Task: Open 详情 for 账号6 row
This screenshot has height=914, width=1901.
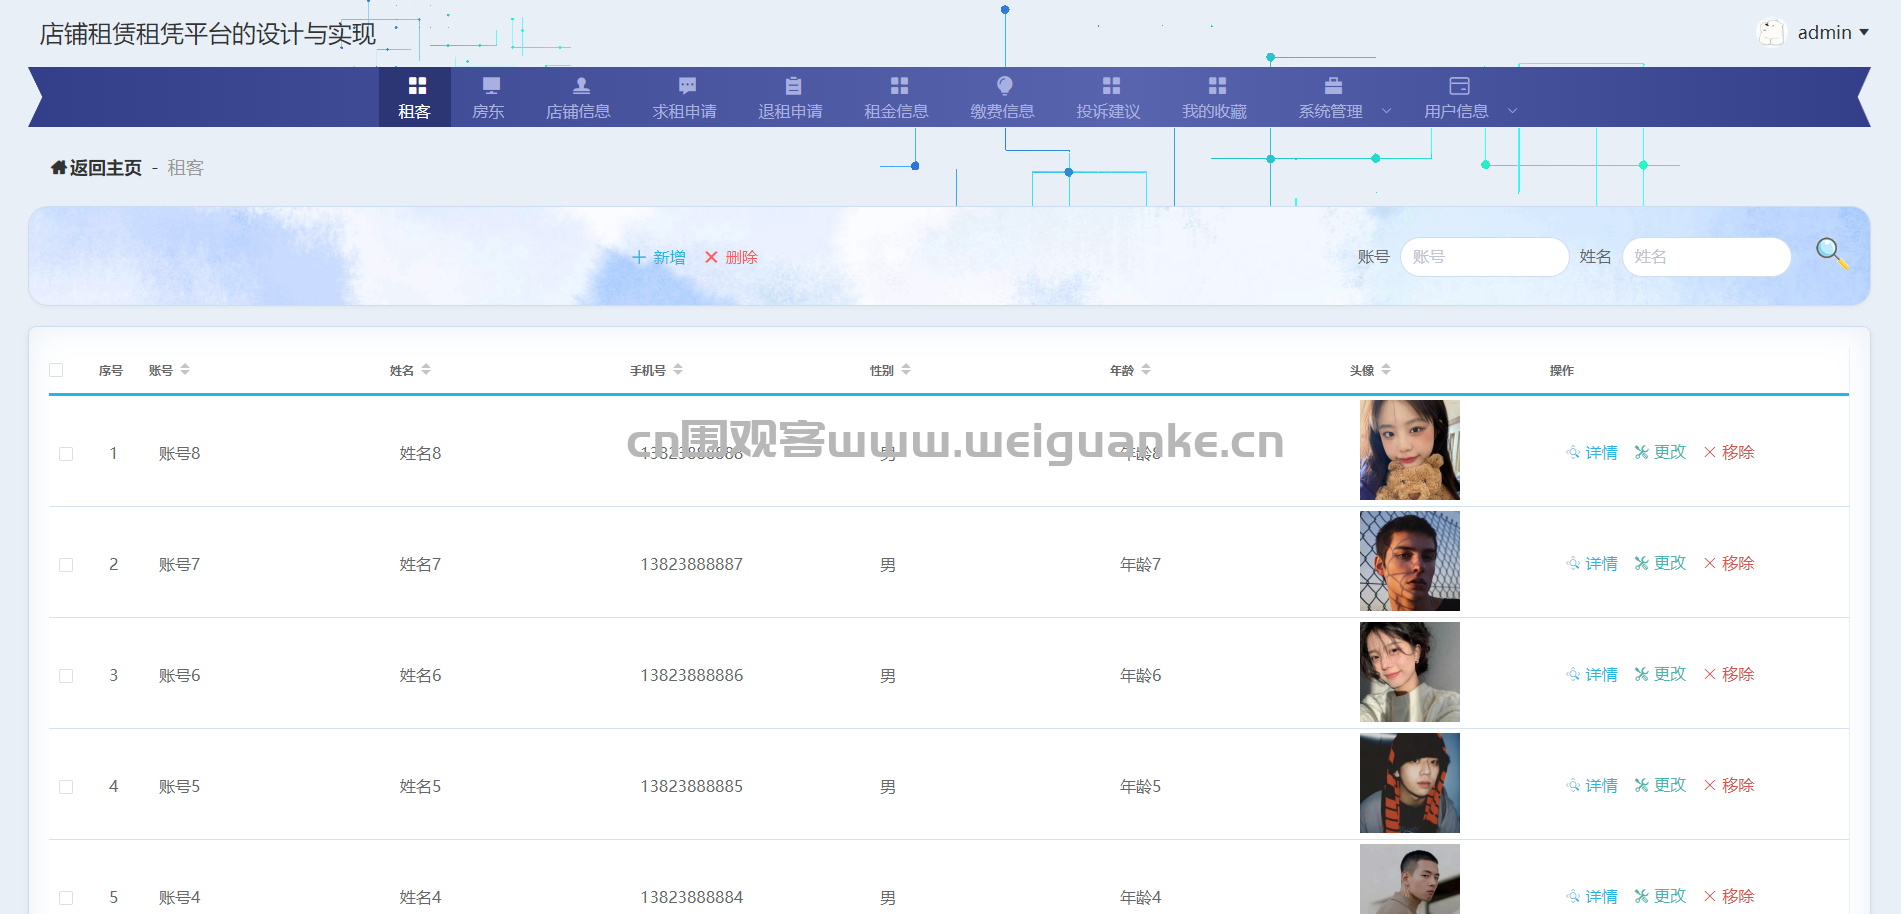Action: [x=1592, y=675]
